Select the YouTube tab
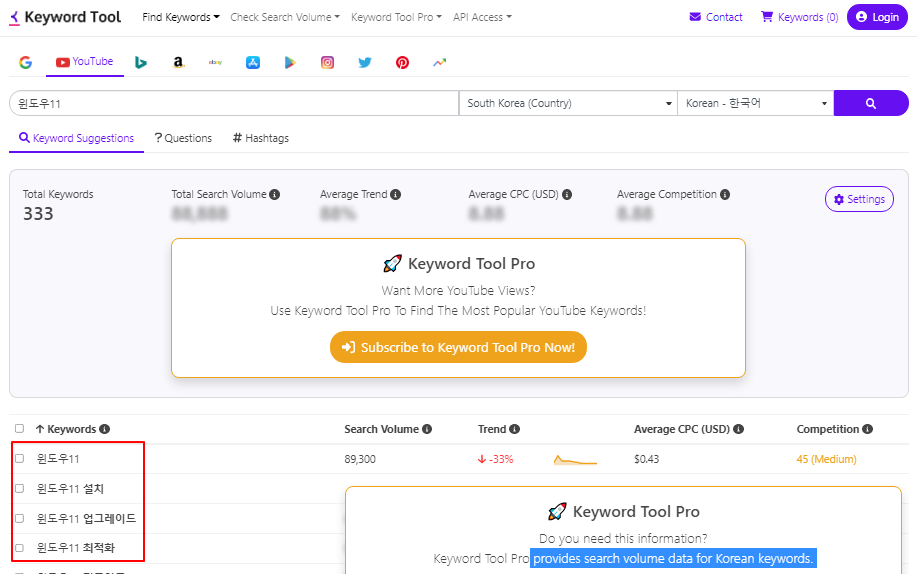917x574 pixels. pyautogui.click(x=85, y=61)
